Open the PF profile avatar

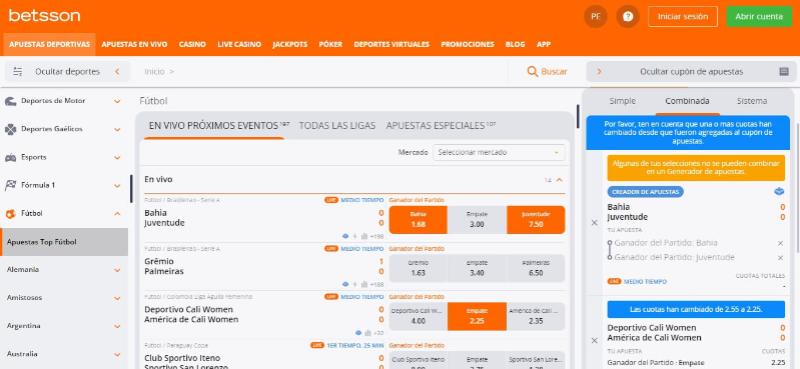click(x=595, y=16)
